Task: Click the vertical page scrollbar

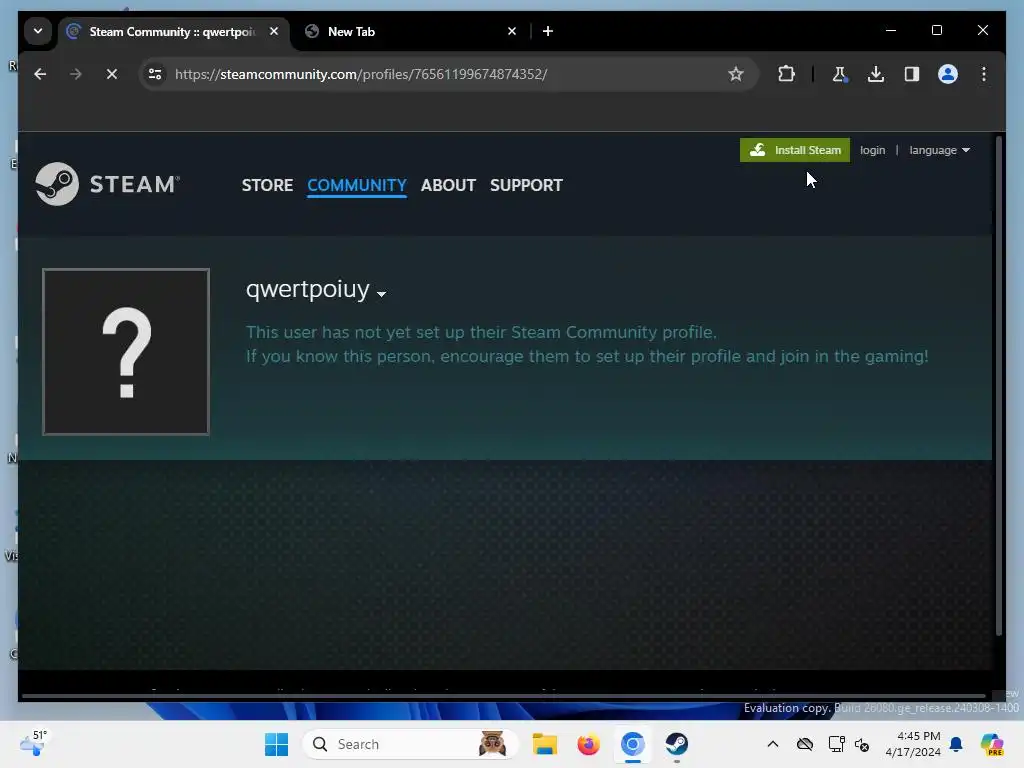Action: click(x=999, y=385)
